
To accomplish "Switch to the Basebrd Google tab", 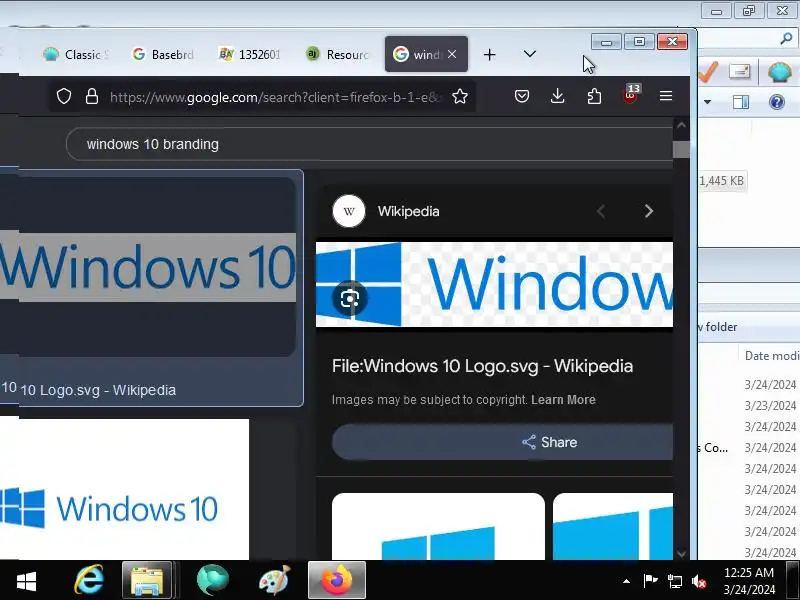I will pos(163,54).
